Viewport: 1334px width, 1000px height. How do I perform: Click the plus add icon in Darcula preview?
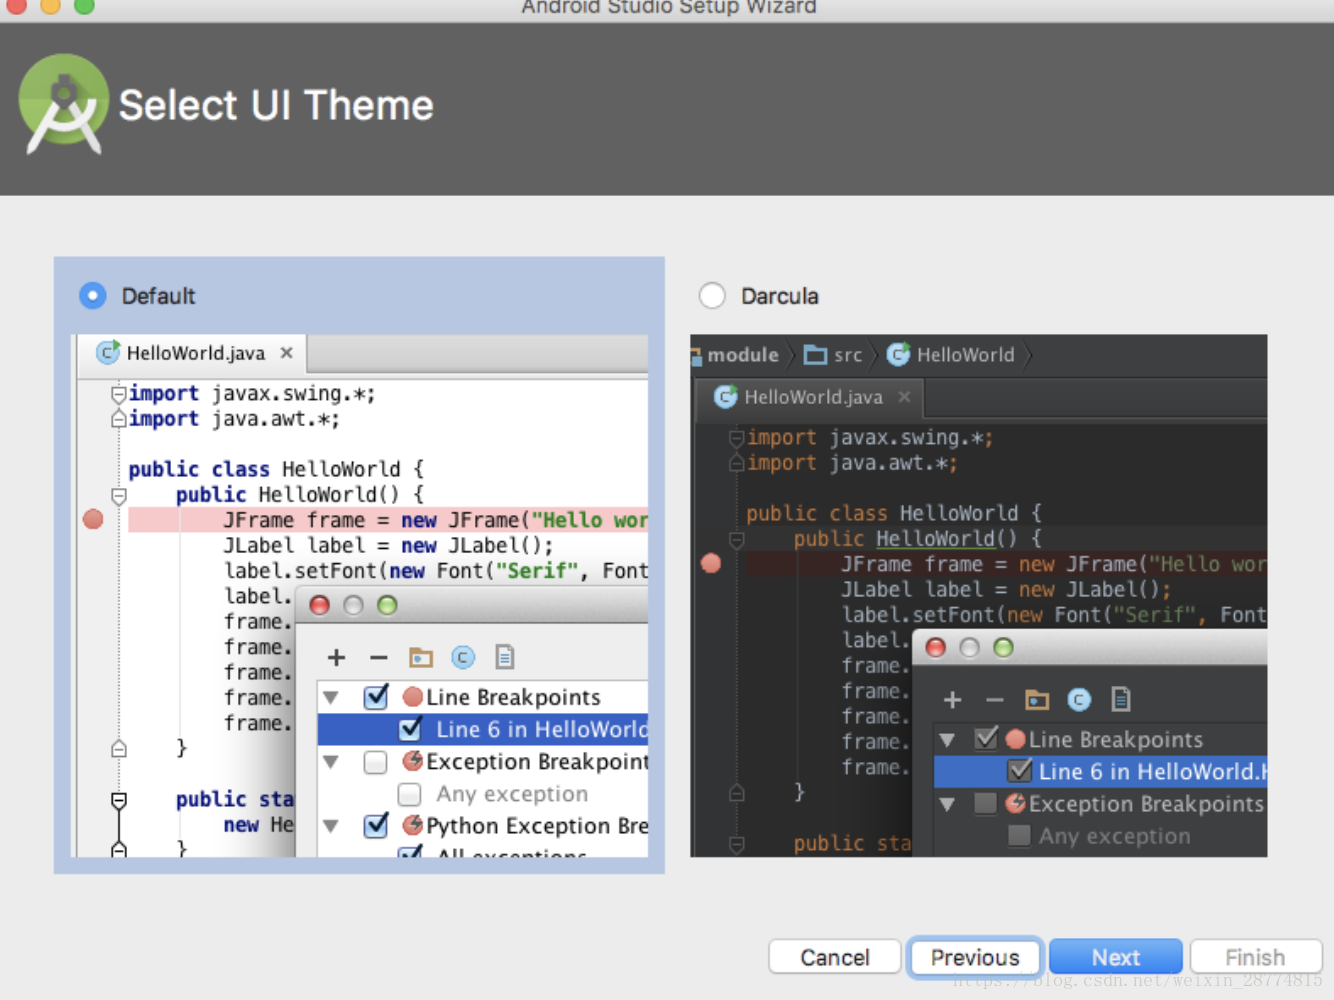coord(952,700)
